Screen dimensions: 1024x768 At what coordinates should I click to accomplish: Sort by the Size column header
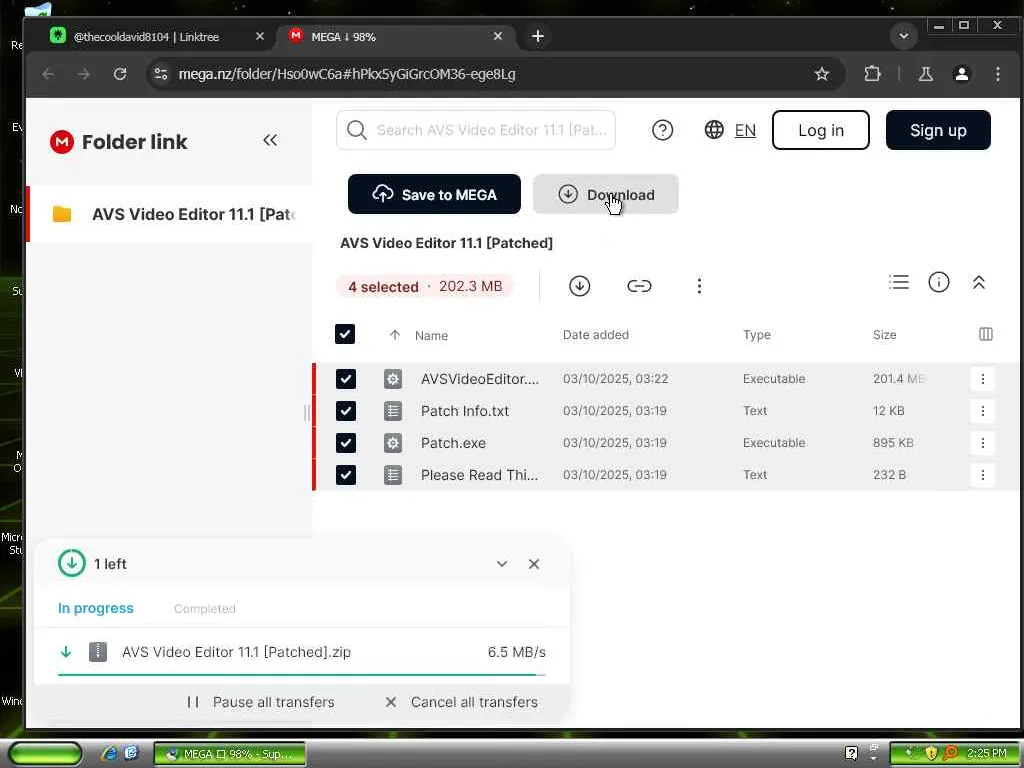[x=884, y=334]
